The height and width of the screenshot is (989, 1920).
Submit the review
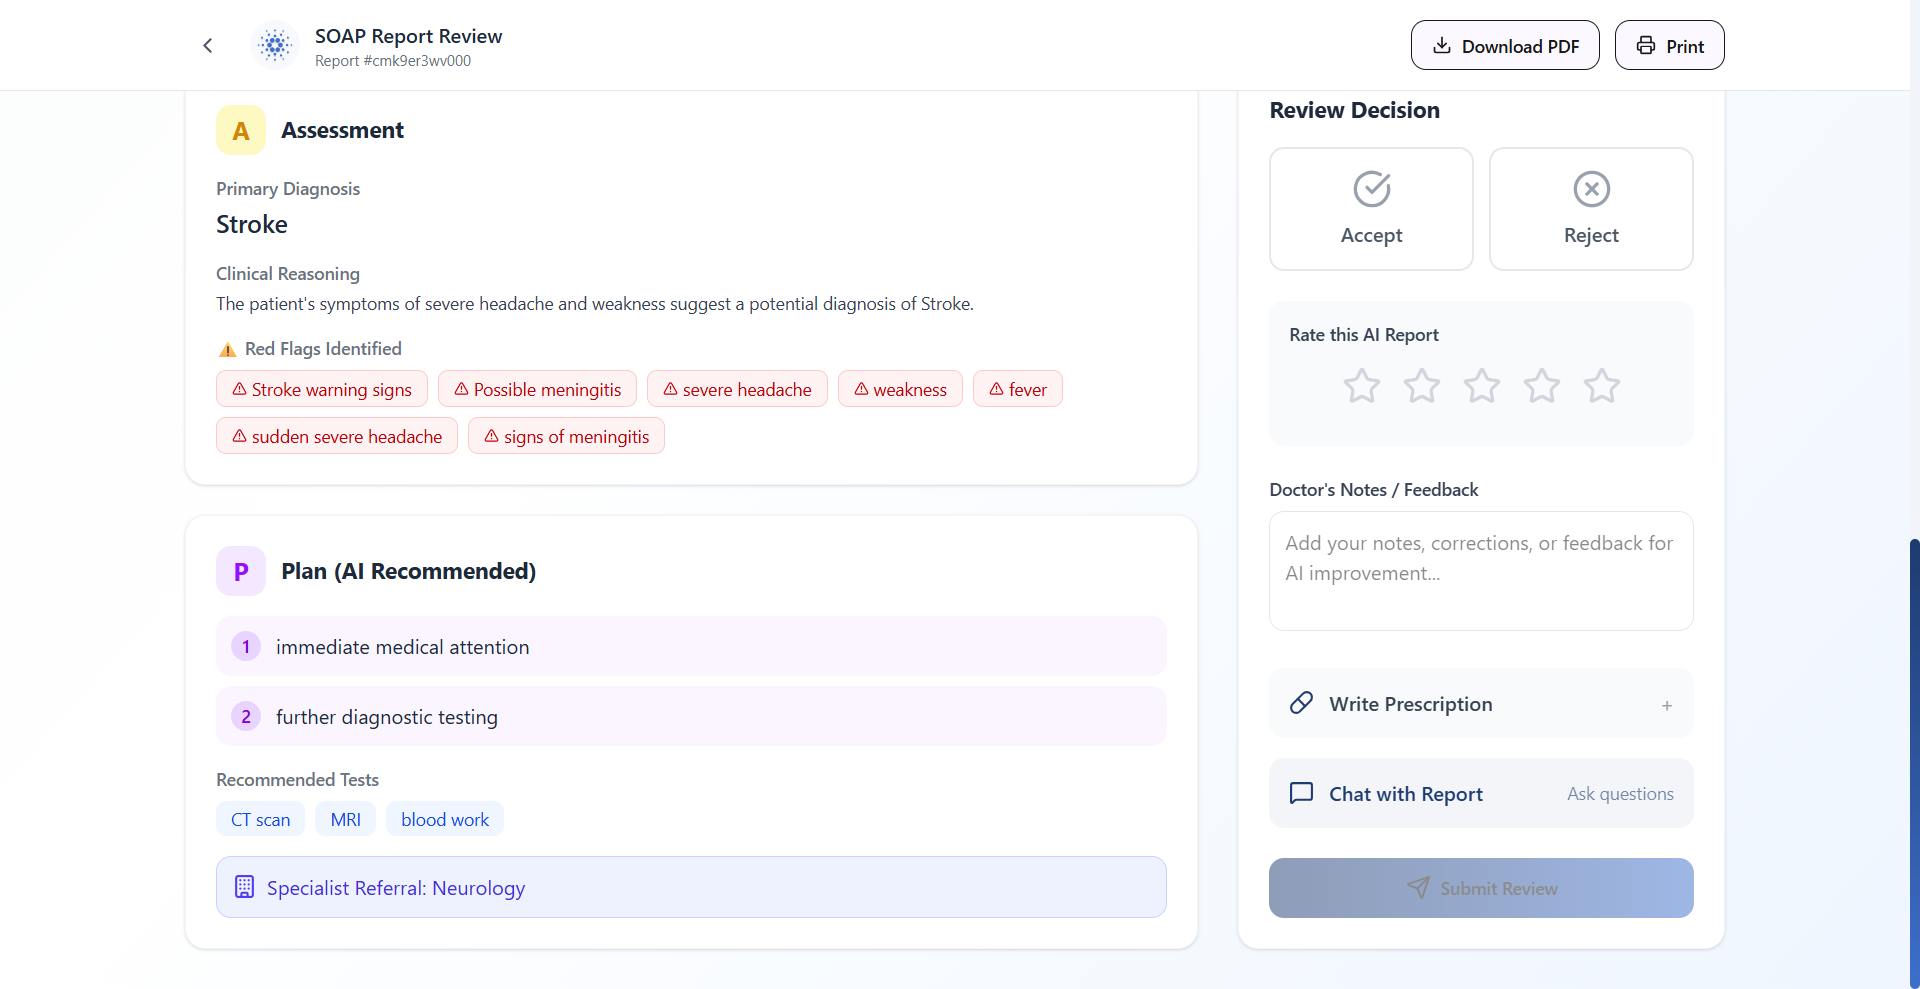point(1481,888)
